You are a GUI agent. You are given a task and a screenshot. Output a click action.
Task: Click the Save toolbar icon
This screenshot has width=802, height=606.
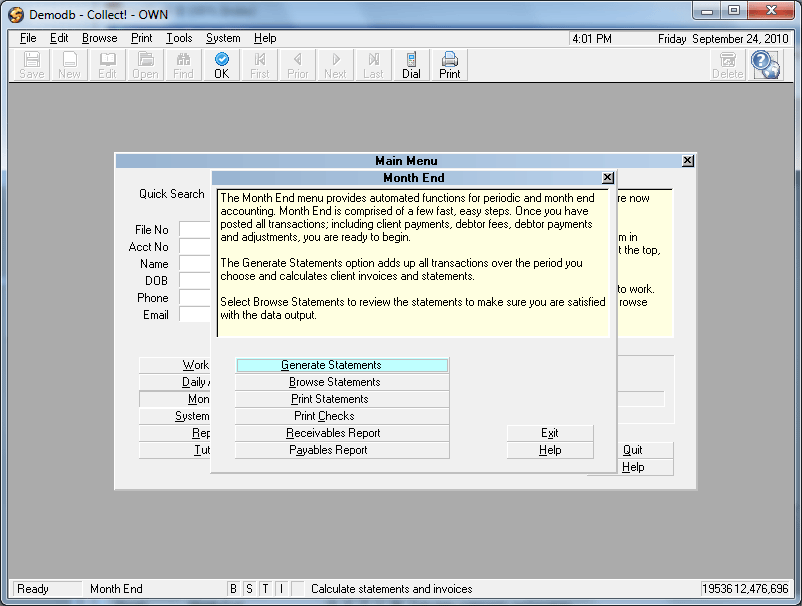click(31, 65)
